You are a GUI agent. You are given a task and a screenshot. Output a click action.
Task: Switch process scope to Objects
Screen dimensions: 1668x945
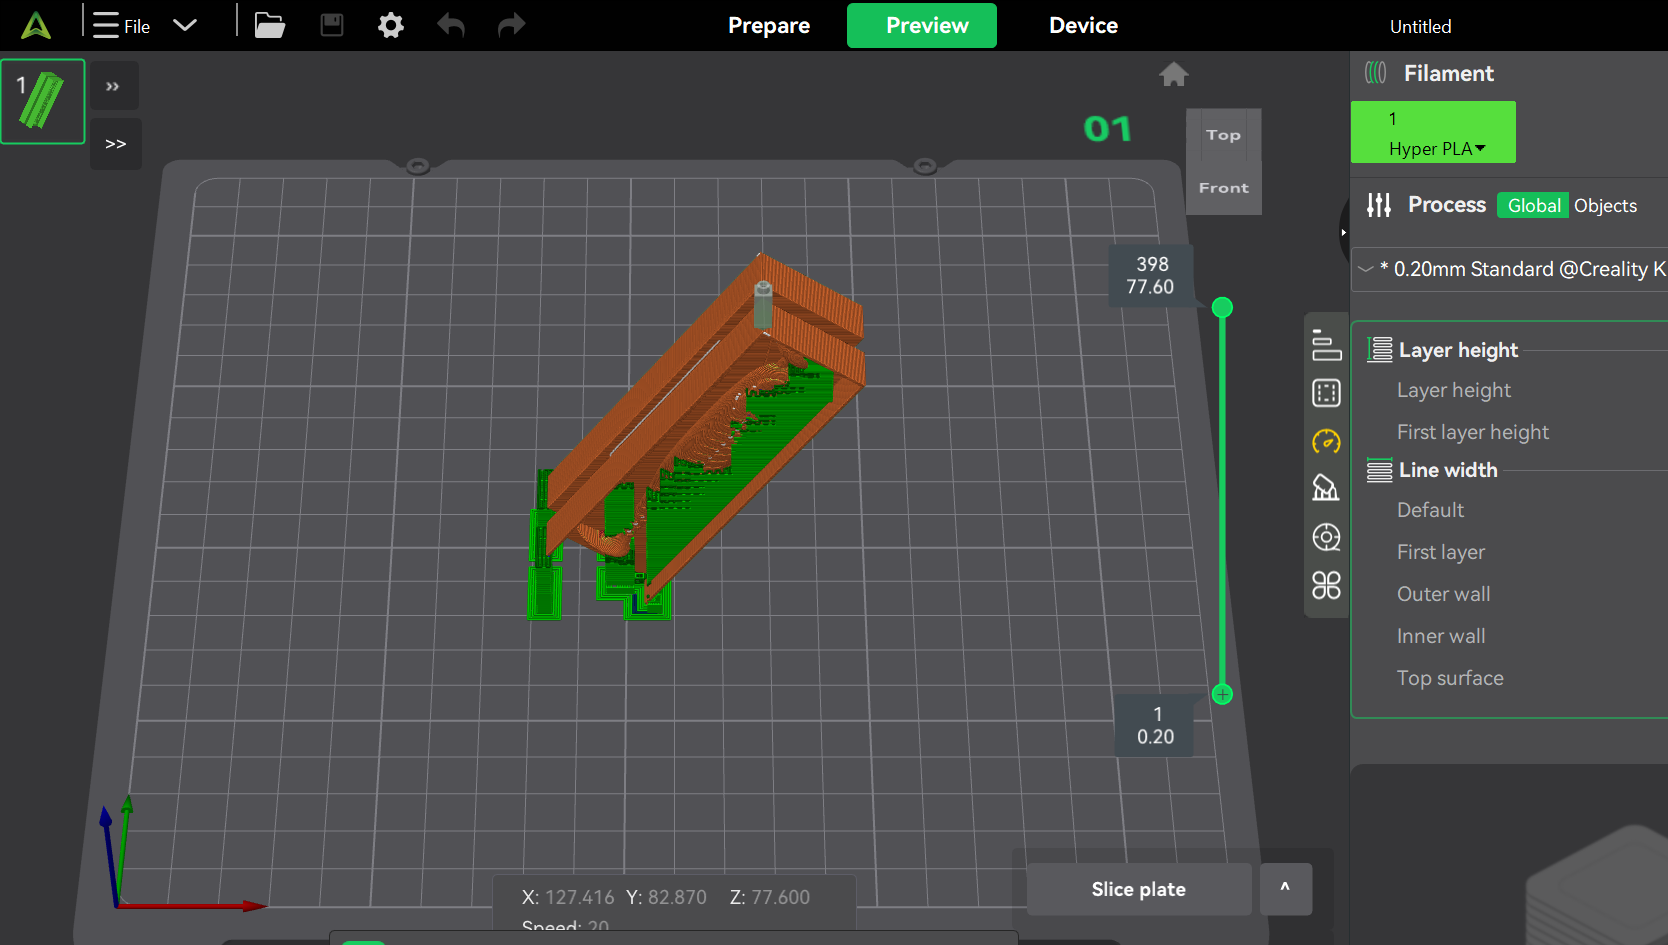point(1605,205)
